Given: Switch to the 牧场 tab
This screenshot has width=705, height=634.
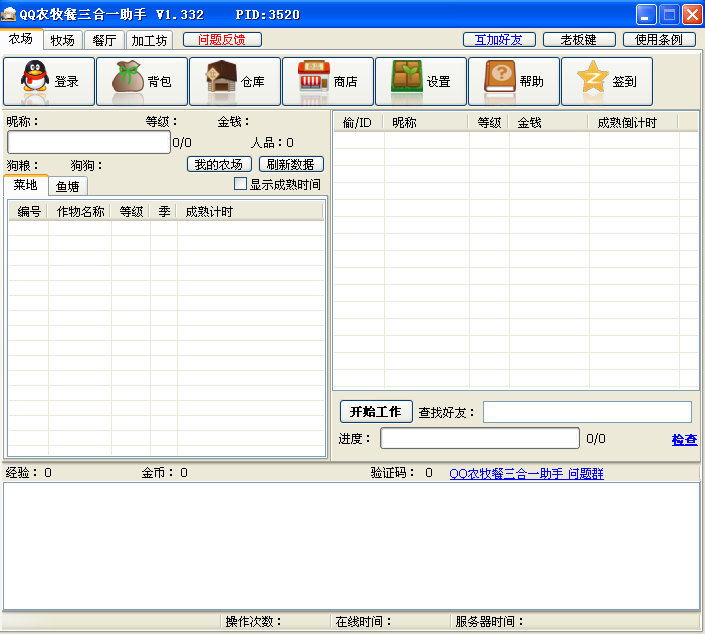Looking at the screenshot, I should [62, 40].
